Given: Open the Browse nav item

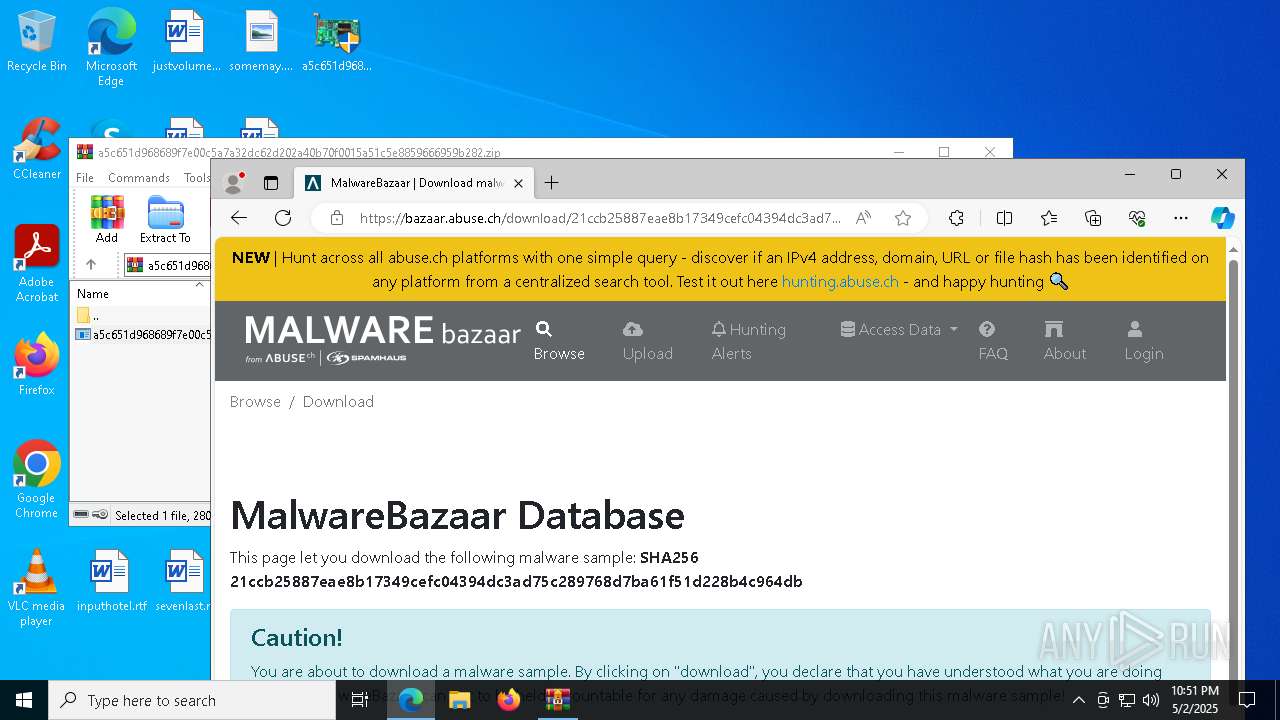Looking at the screenshot, I should pyautogui.click(x=559, y=341).
